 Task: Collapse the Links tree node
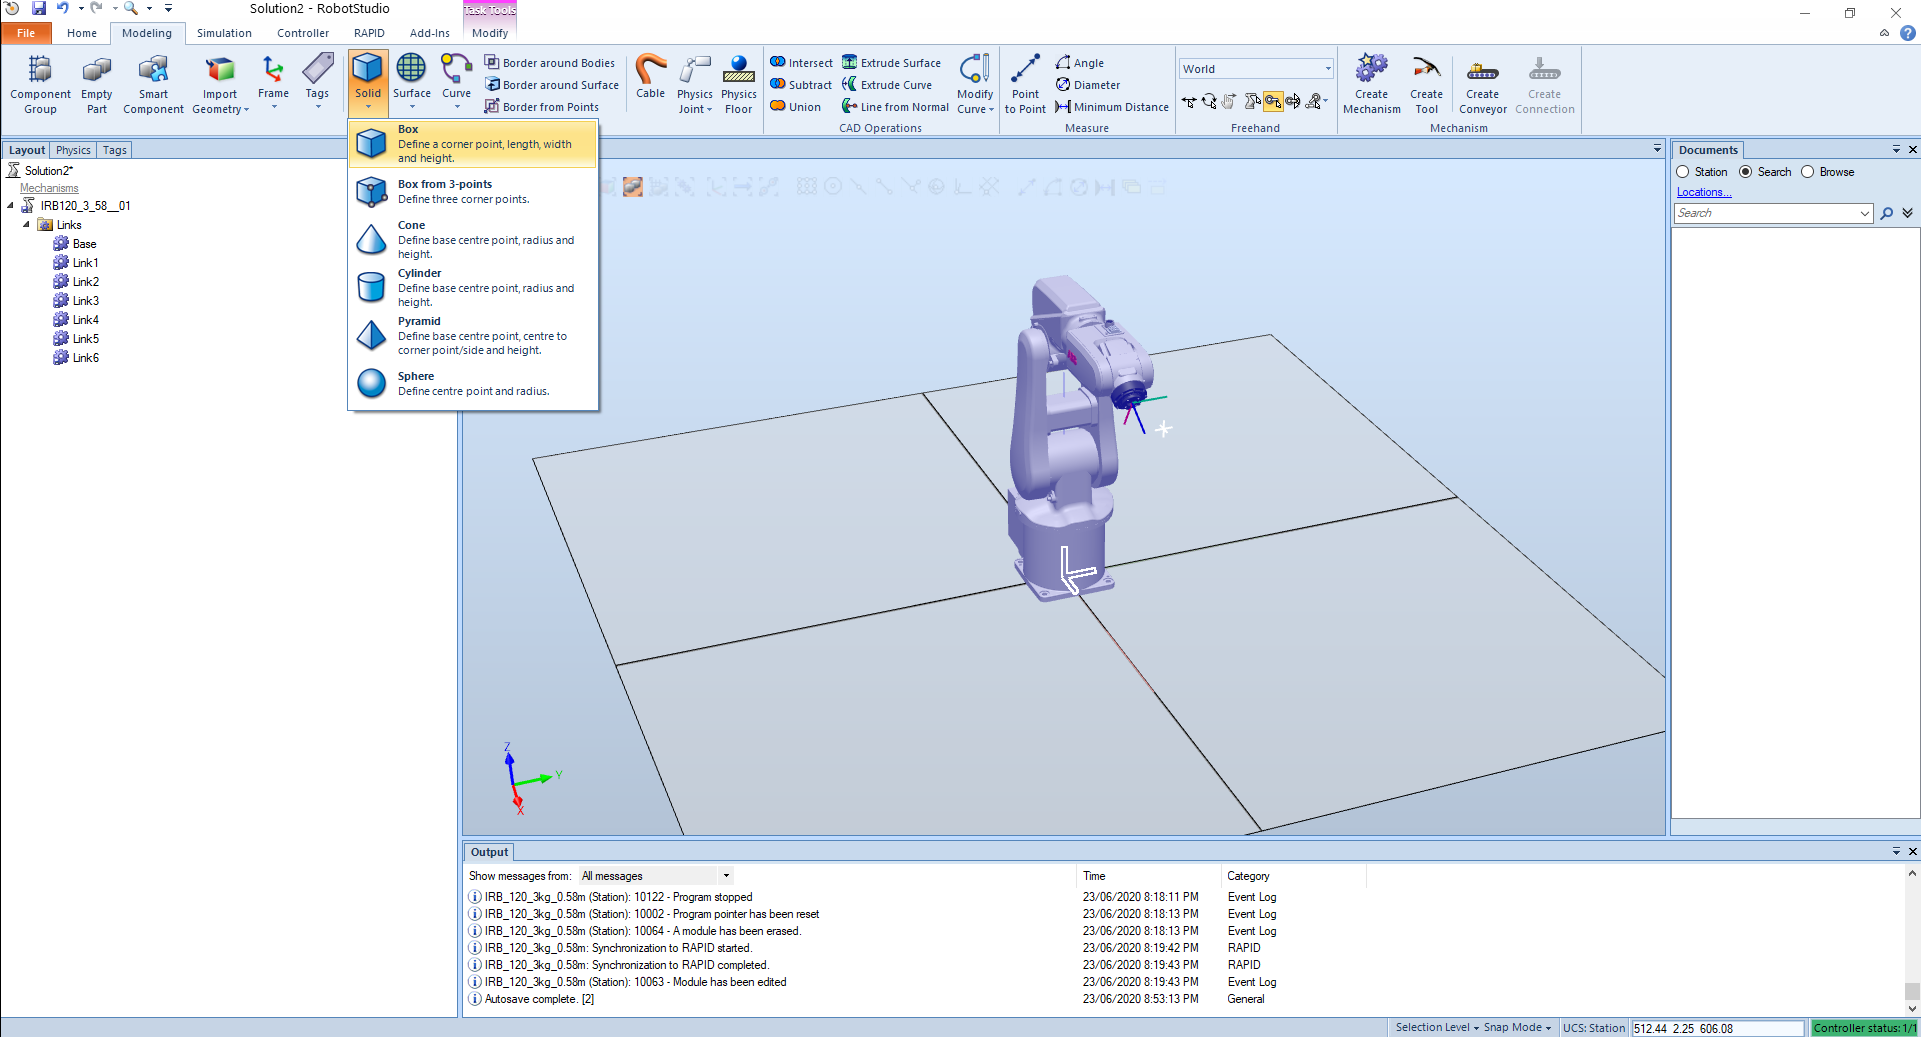[x=26, y=225]
